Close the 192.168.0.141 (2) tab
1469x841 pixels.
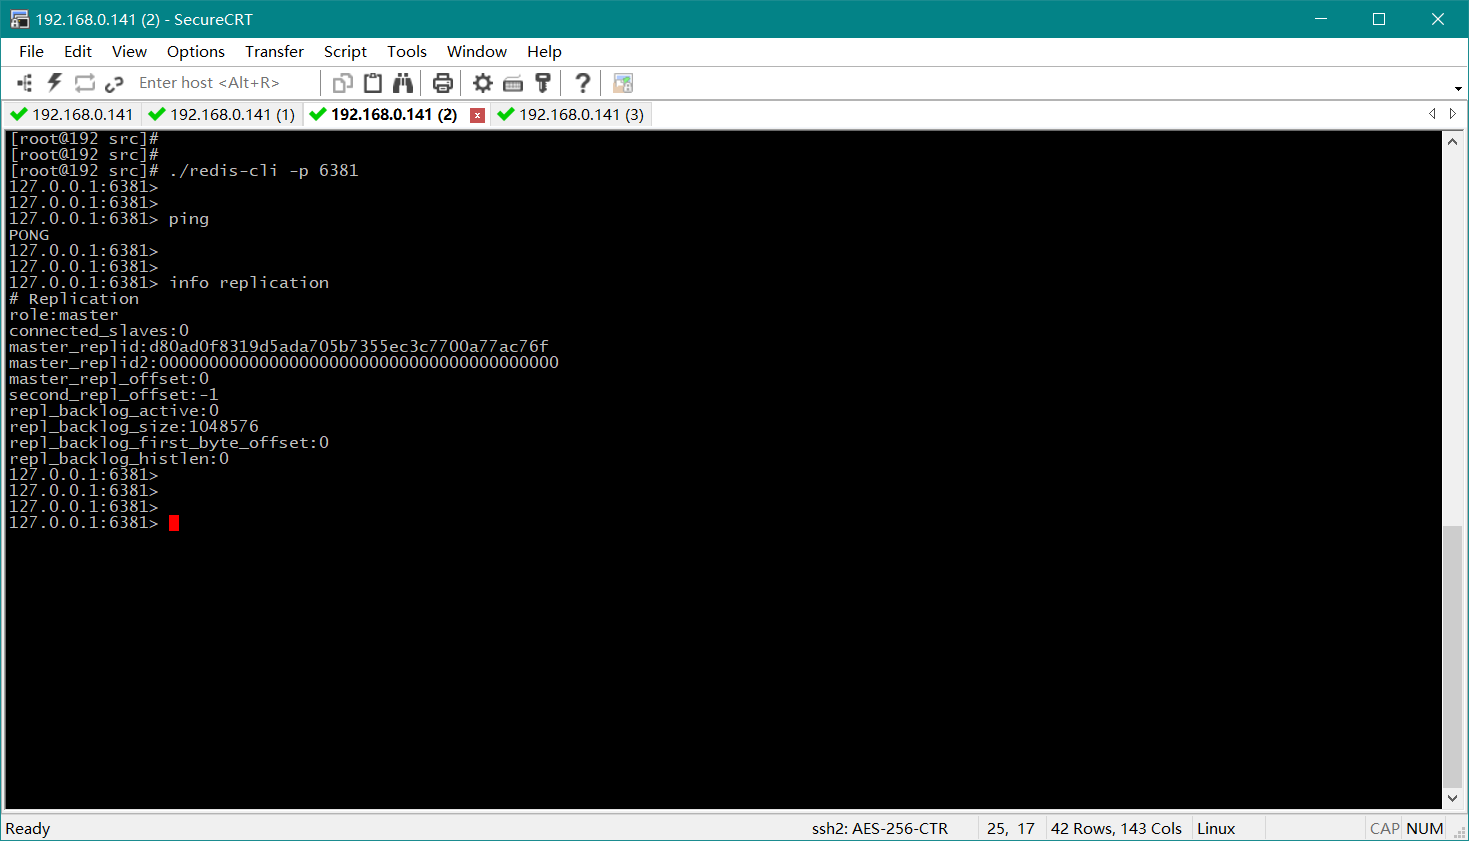coord(478,115)
